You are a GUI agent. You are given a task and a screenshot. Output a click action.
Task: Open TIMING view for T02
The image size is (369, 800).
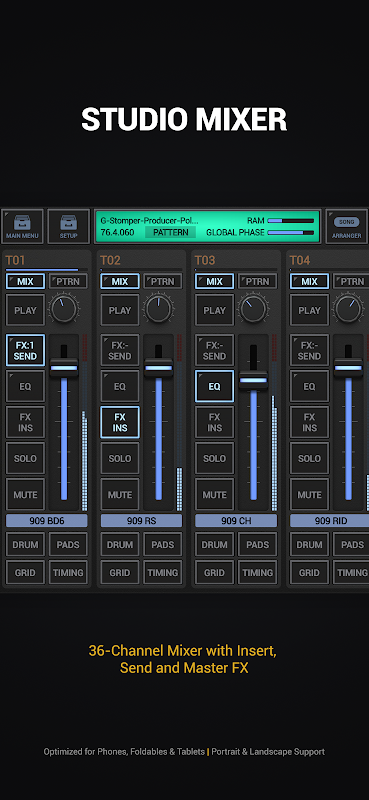(163, 572)
